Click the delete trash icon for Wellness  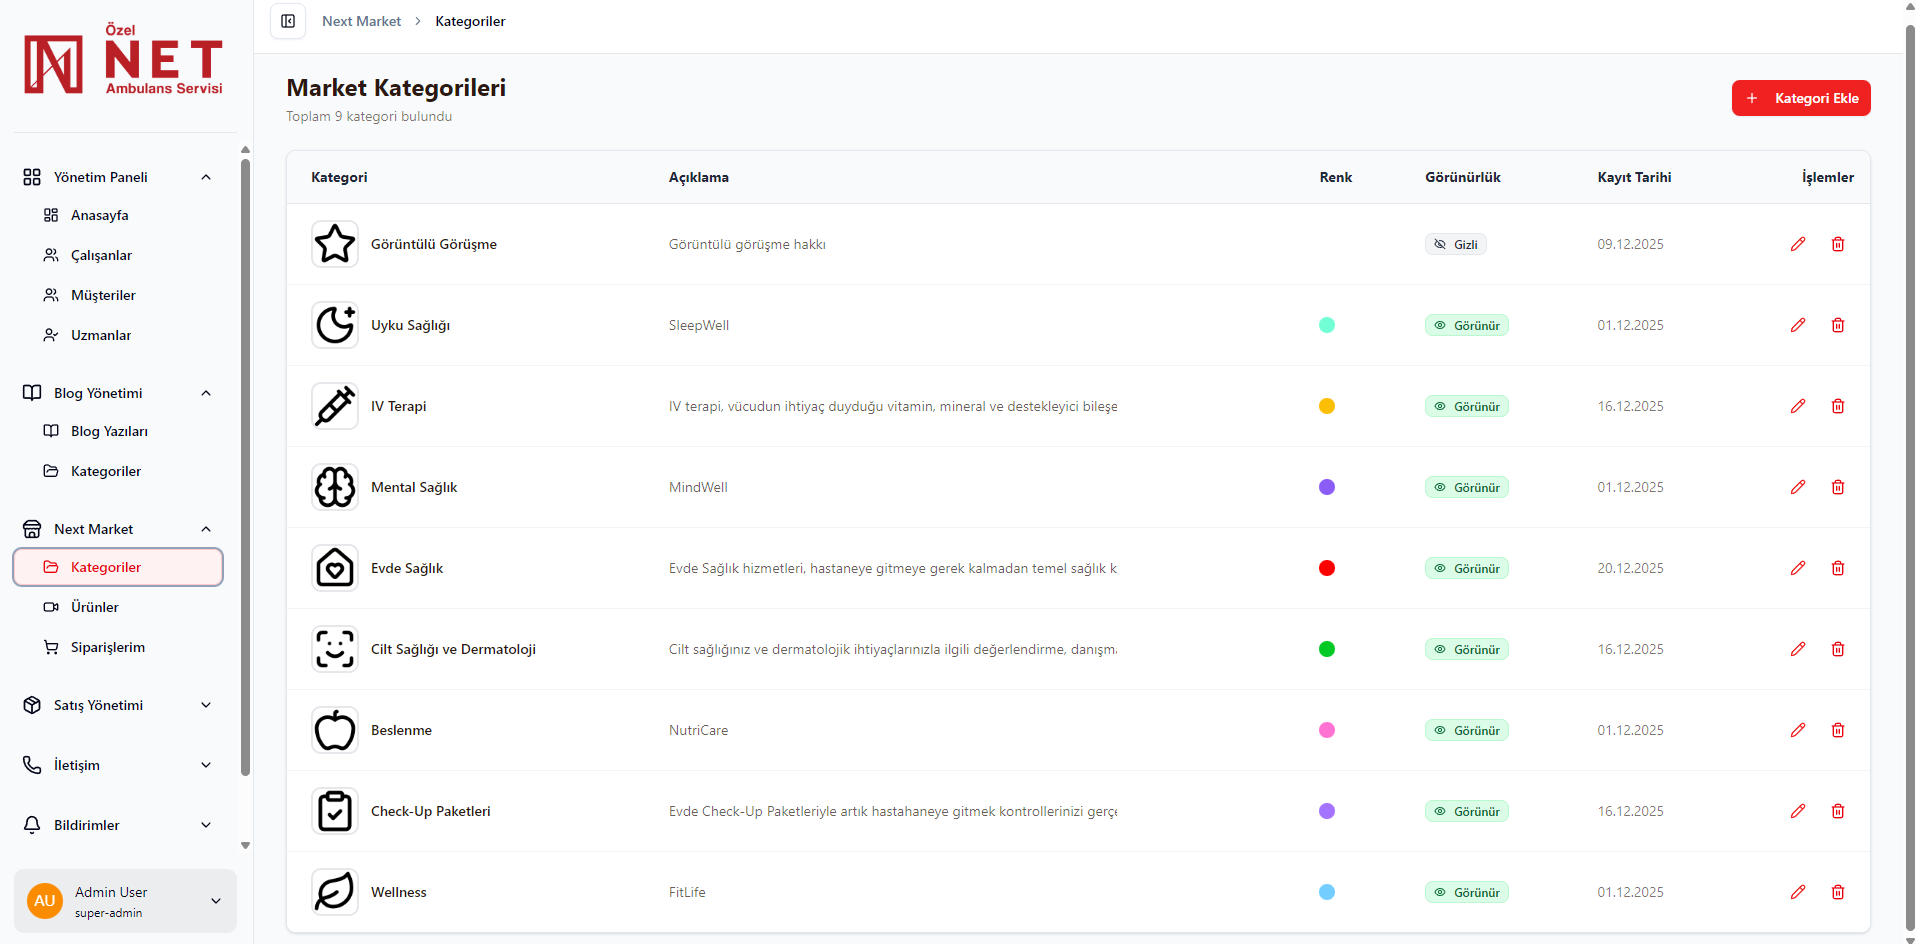(x=1838, y=892)
